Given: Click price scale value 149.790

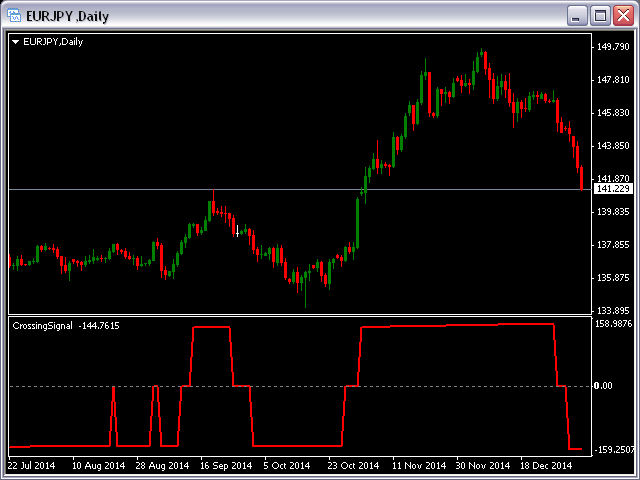Looking at the screenshot, I should [x=613, y=47].
